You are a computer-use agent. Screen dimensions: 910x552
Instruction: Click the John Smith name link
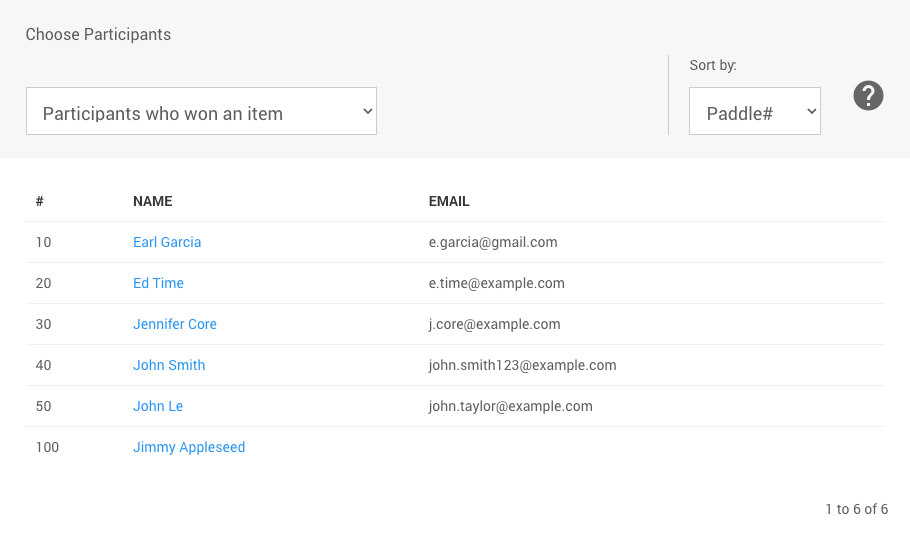169,365
